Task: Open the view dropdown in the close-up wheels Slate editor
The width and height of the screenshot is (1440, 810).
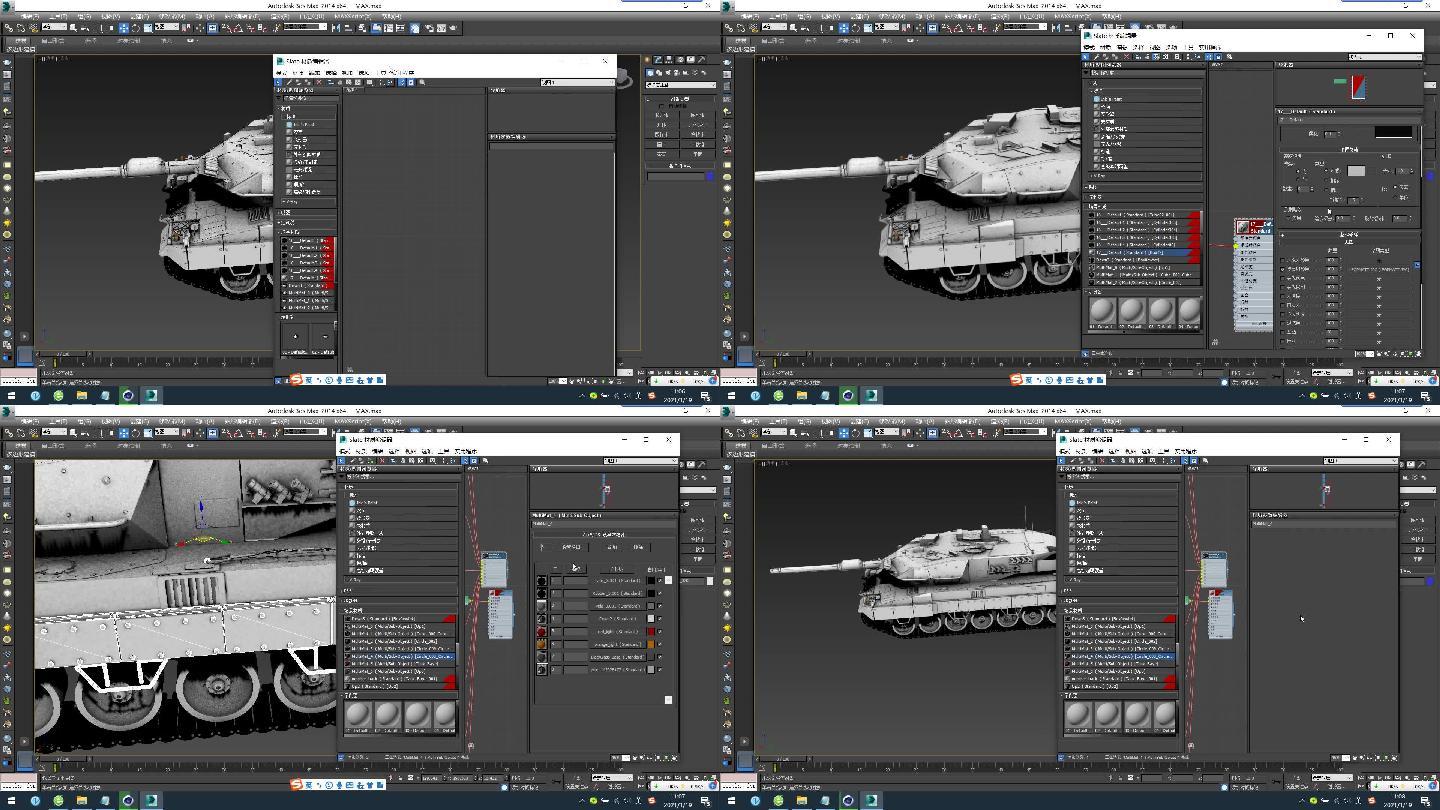Action: [641, 460]
